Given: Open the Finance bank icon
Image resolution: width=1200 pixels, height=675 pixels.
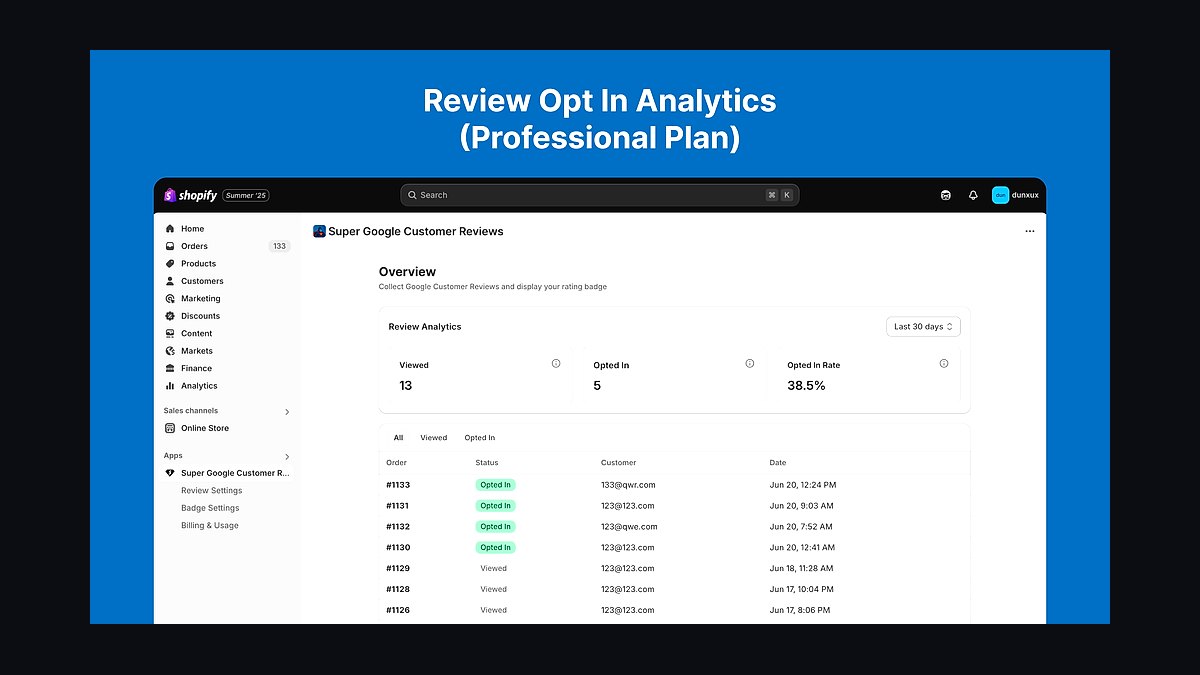Looking at the screenshot, I should 170,369.
